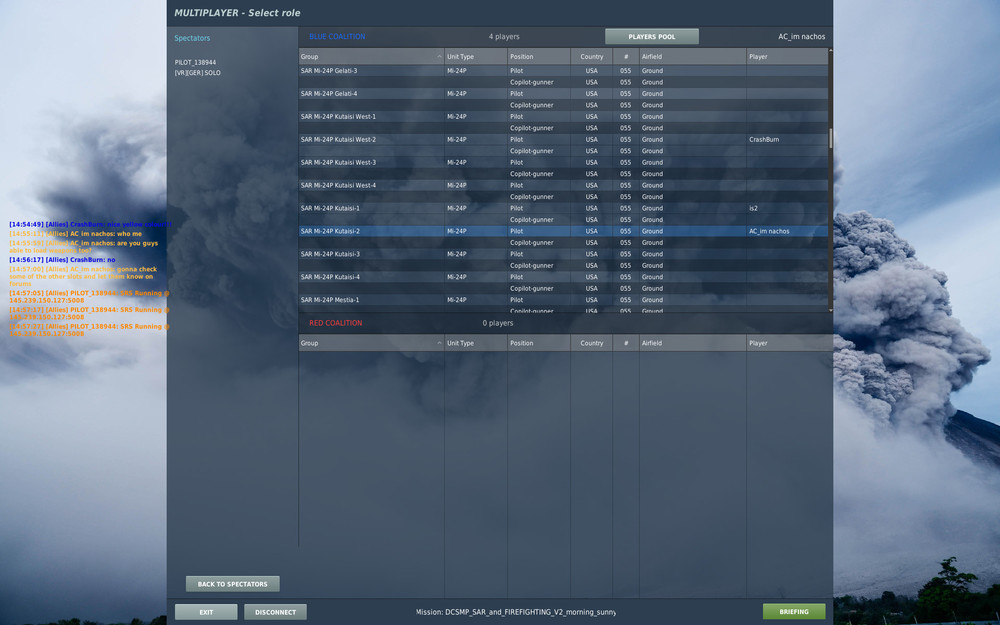Click red coalition Airfield column header
Image resolution: width=1000 pixels, height=625 pixels.
693,343
